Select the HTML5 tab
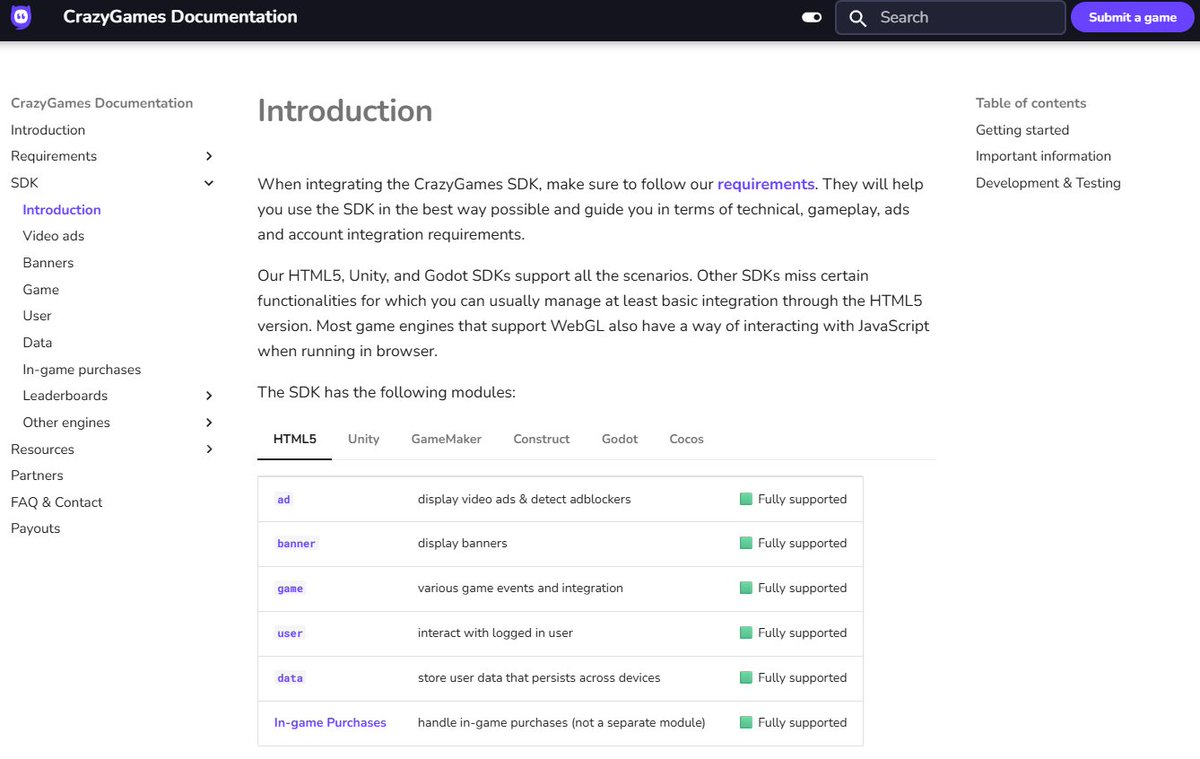The height and width of the screenshot is (759, 1200). pos(295,439)
